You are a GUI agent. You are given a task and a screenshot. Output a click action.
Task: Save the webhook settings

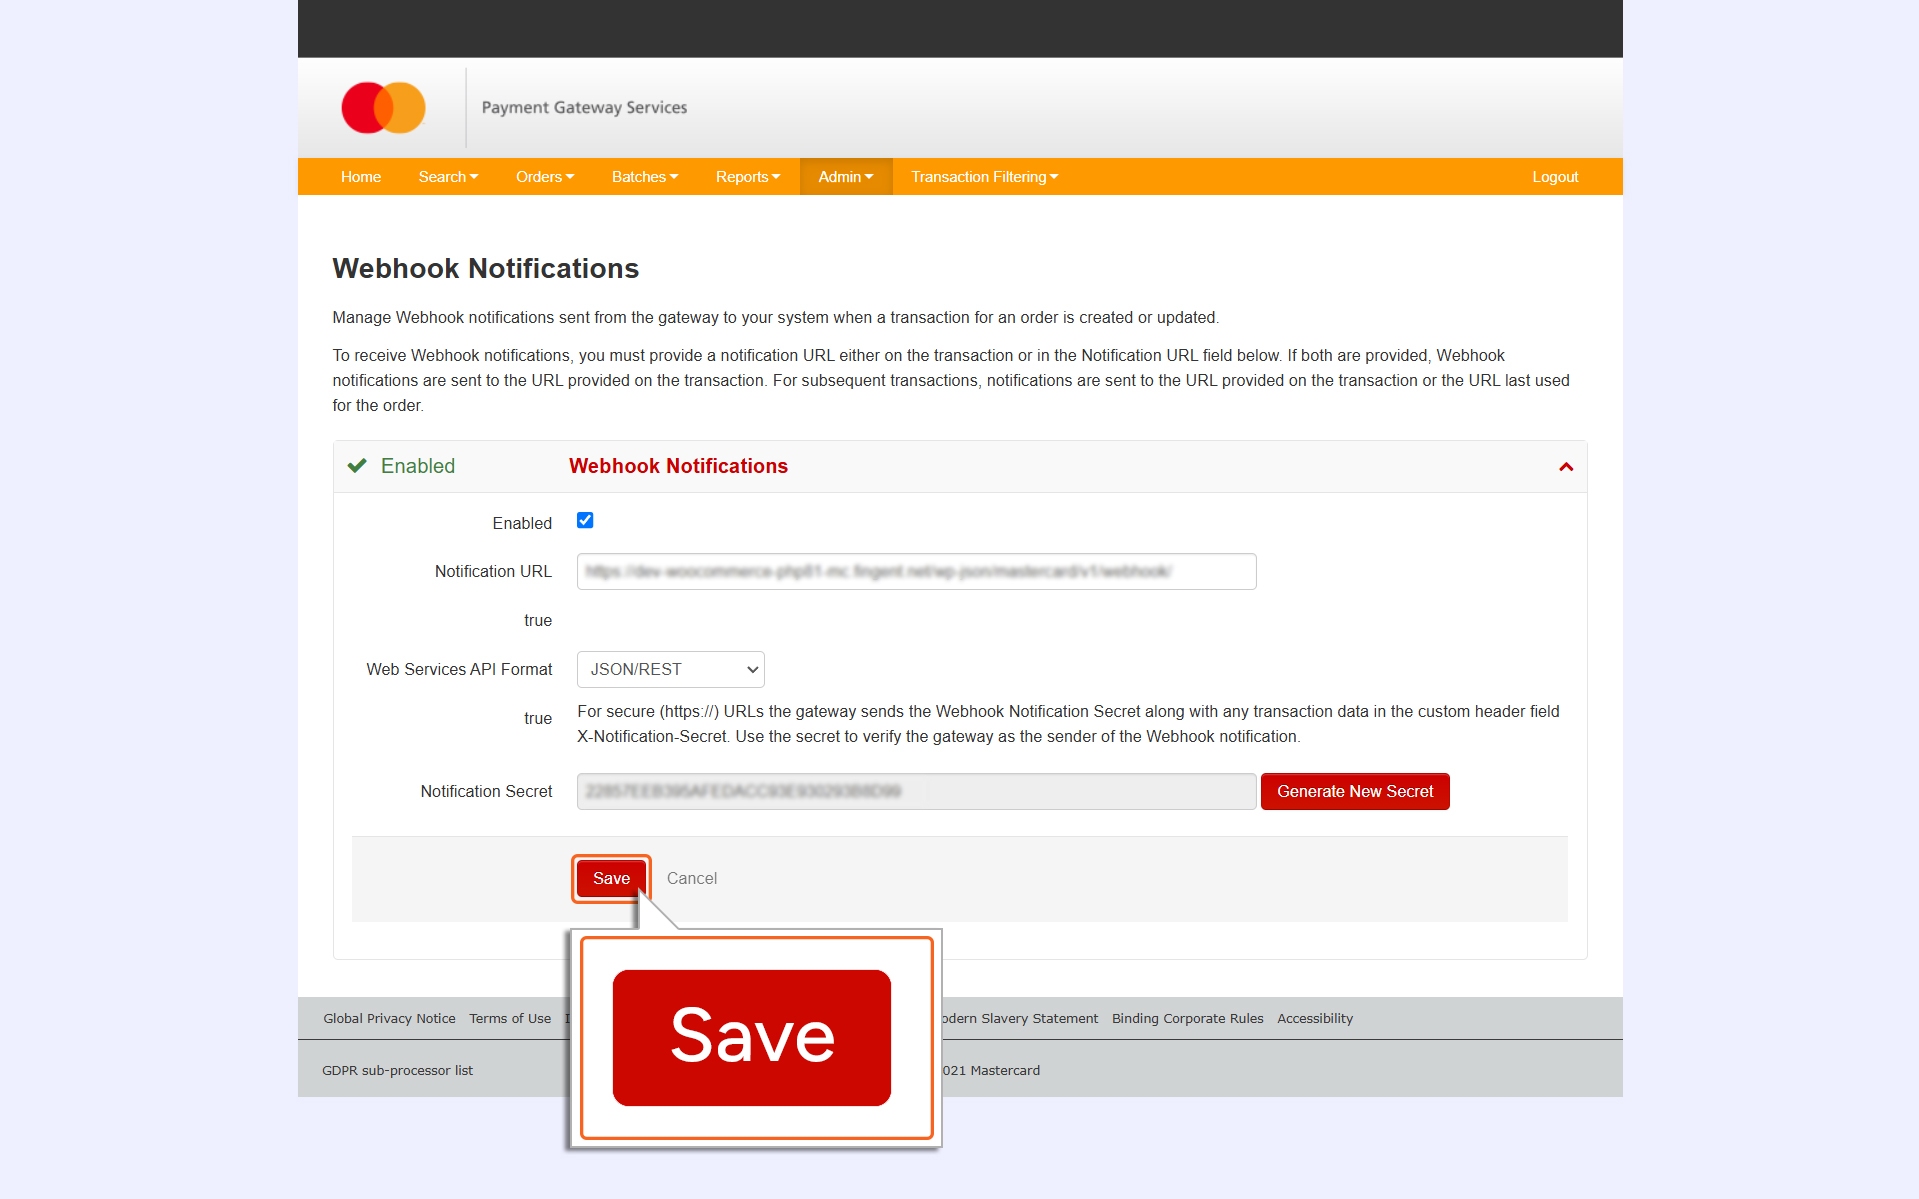click(611, 879)
